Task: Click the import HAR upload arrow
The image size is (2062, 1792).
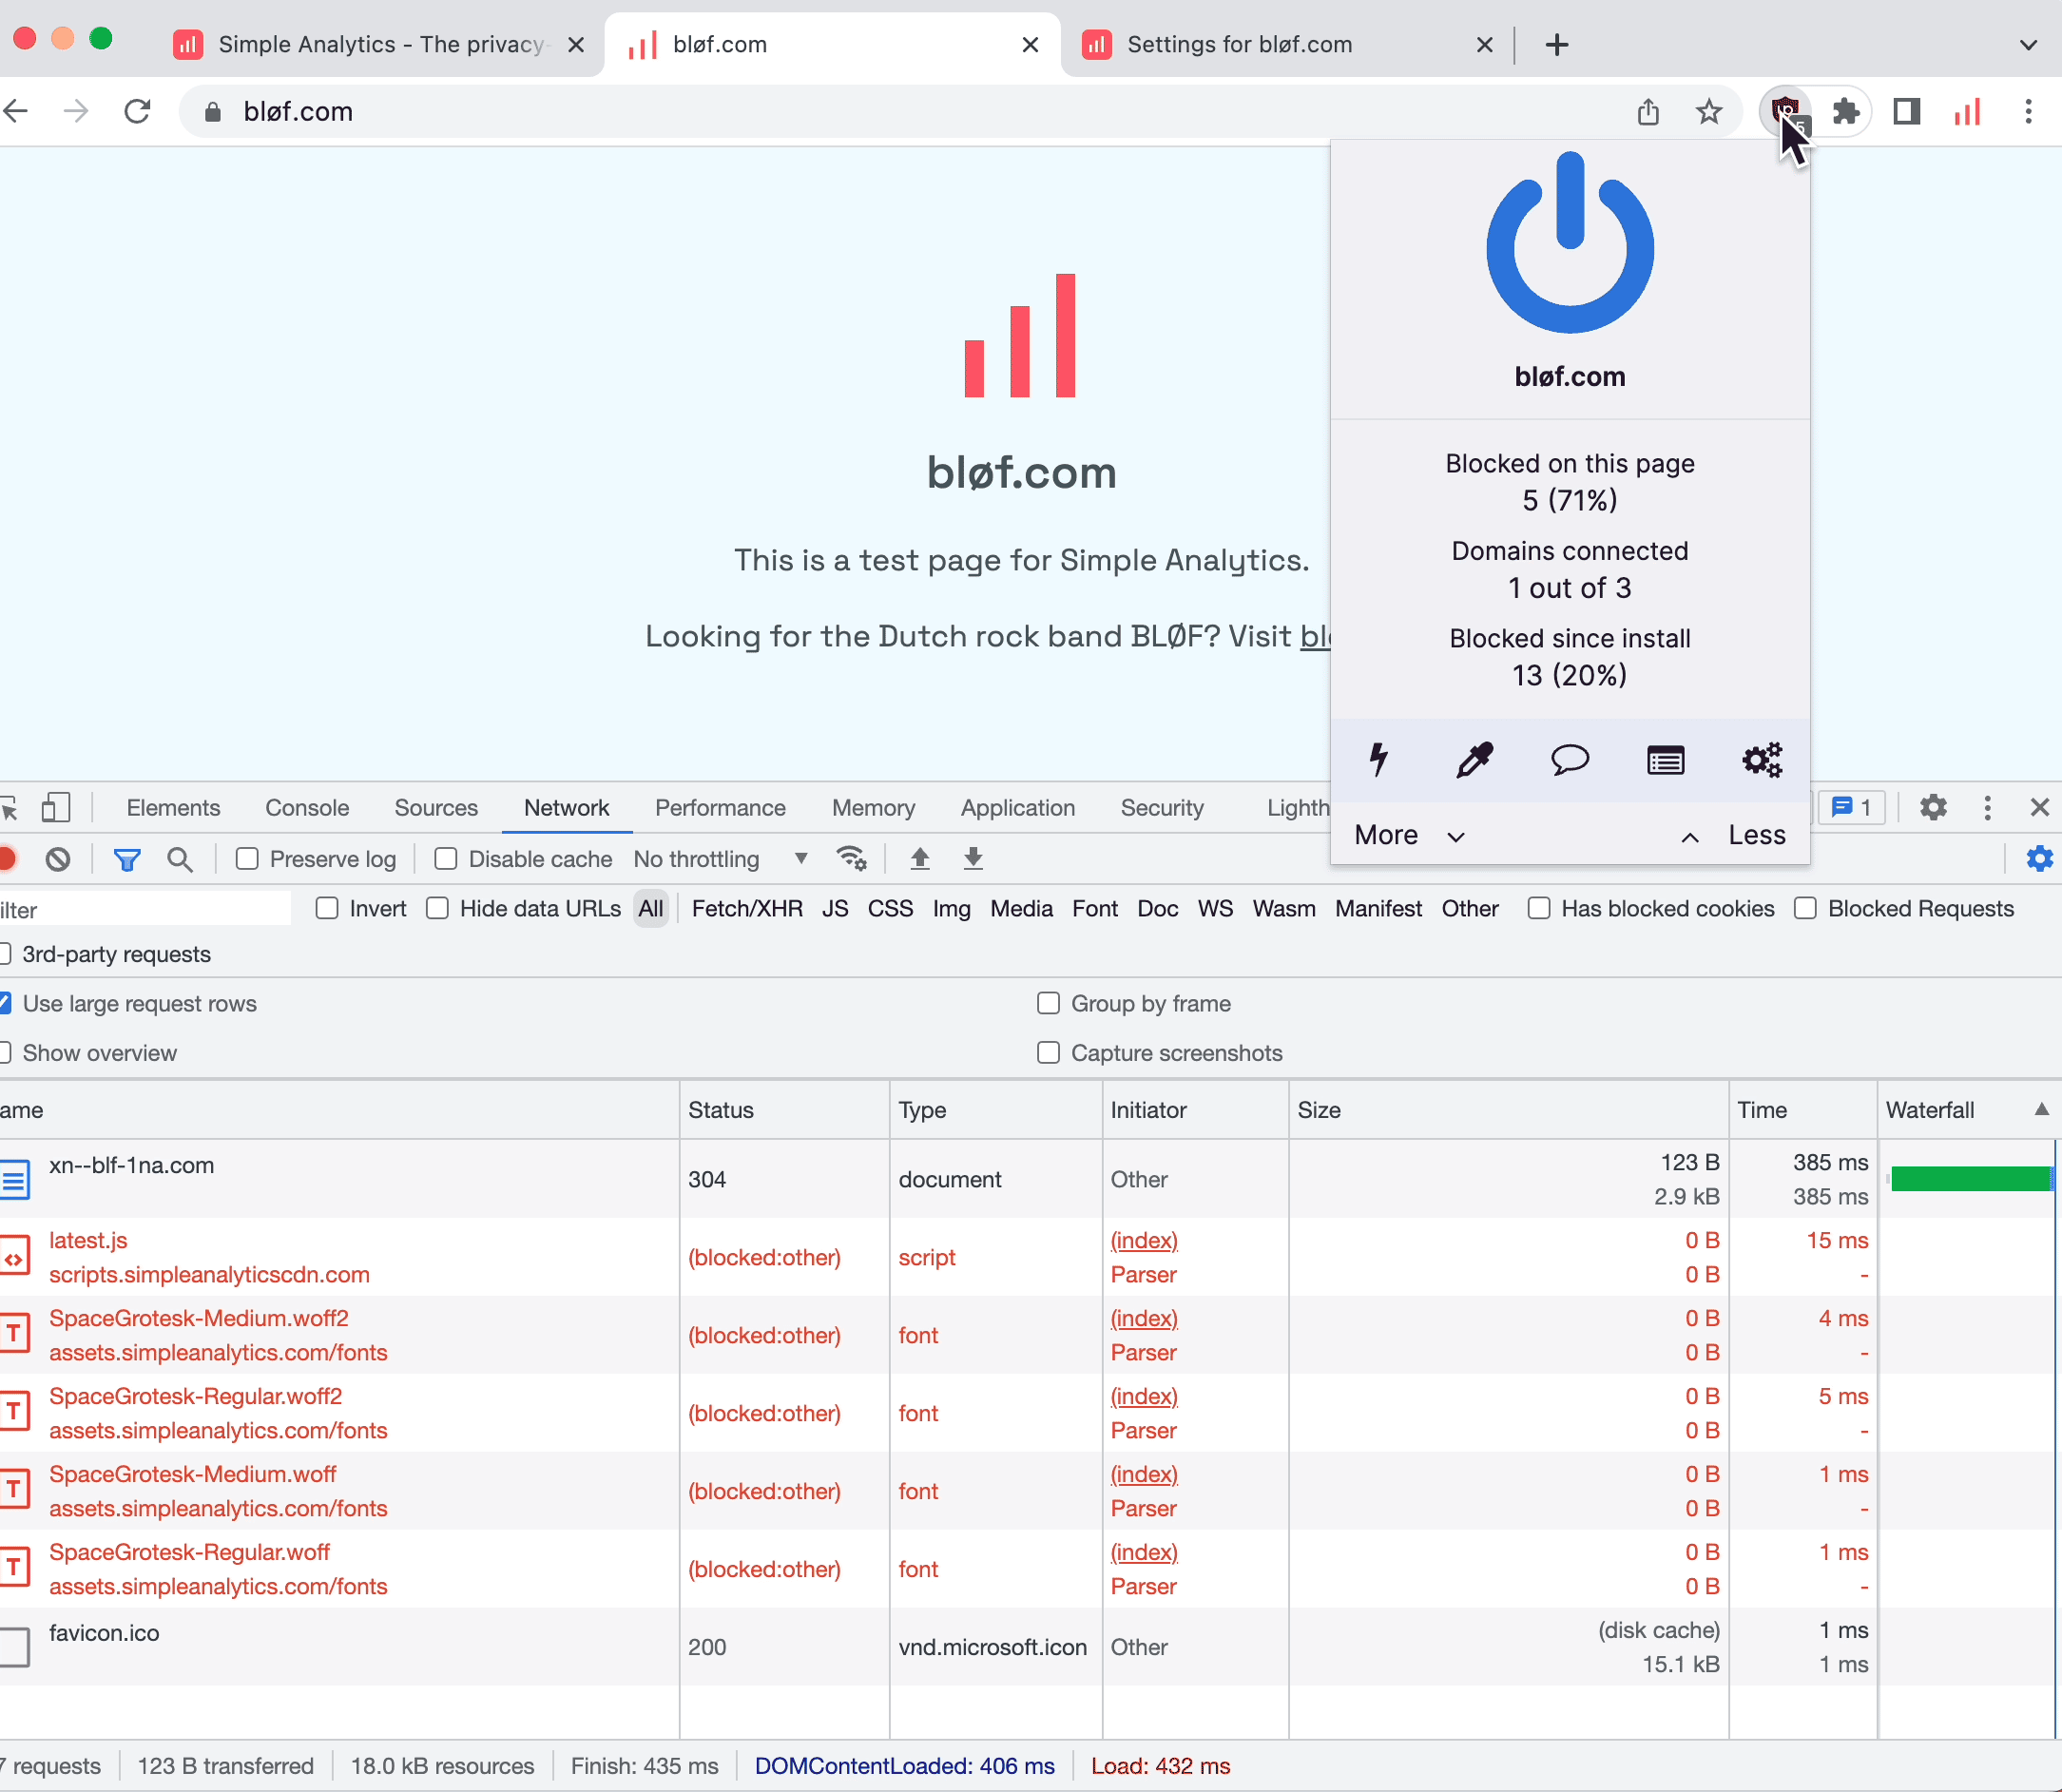Action: 920,859
